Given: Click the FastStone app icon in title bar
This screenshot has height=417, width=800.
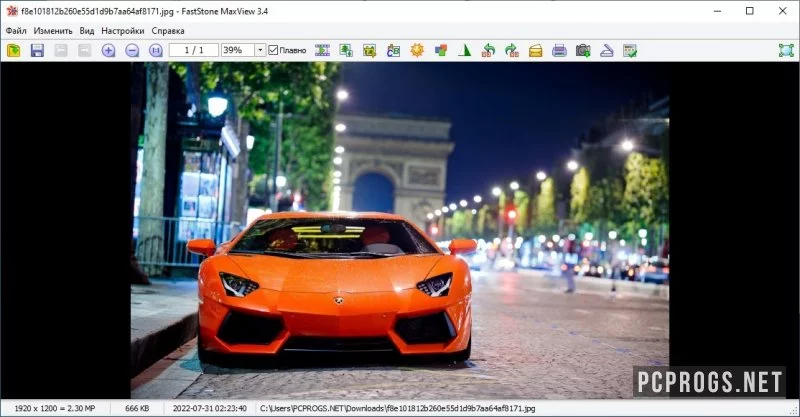Looking at the screenshot, I should click(12, 11).
